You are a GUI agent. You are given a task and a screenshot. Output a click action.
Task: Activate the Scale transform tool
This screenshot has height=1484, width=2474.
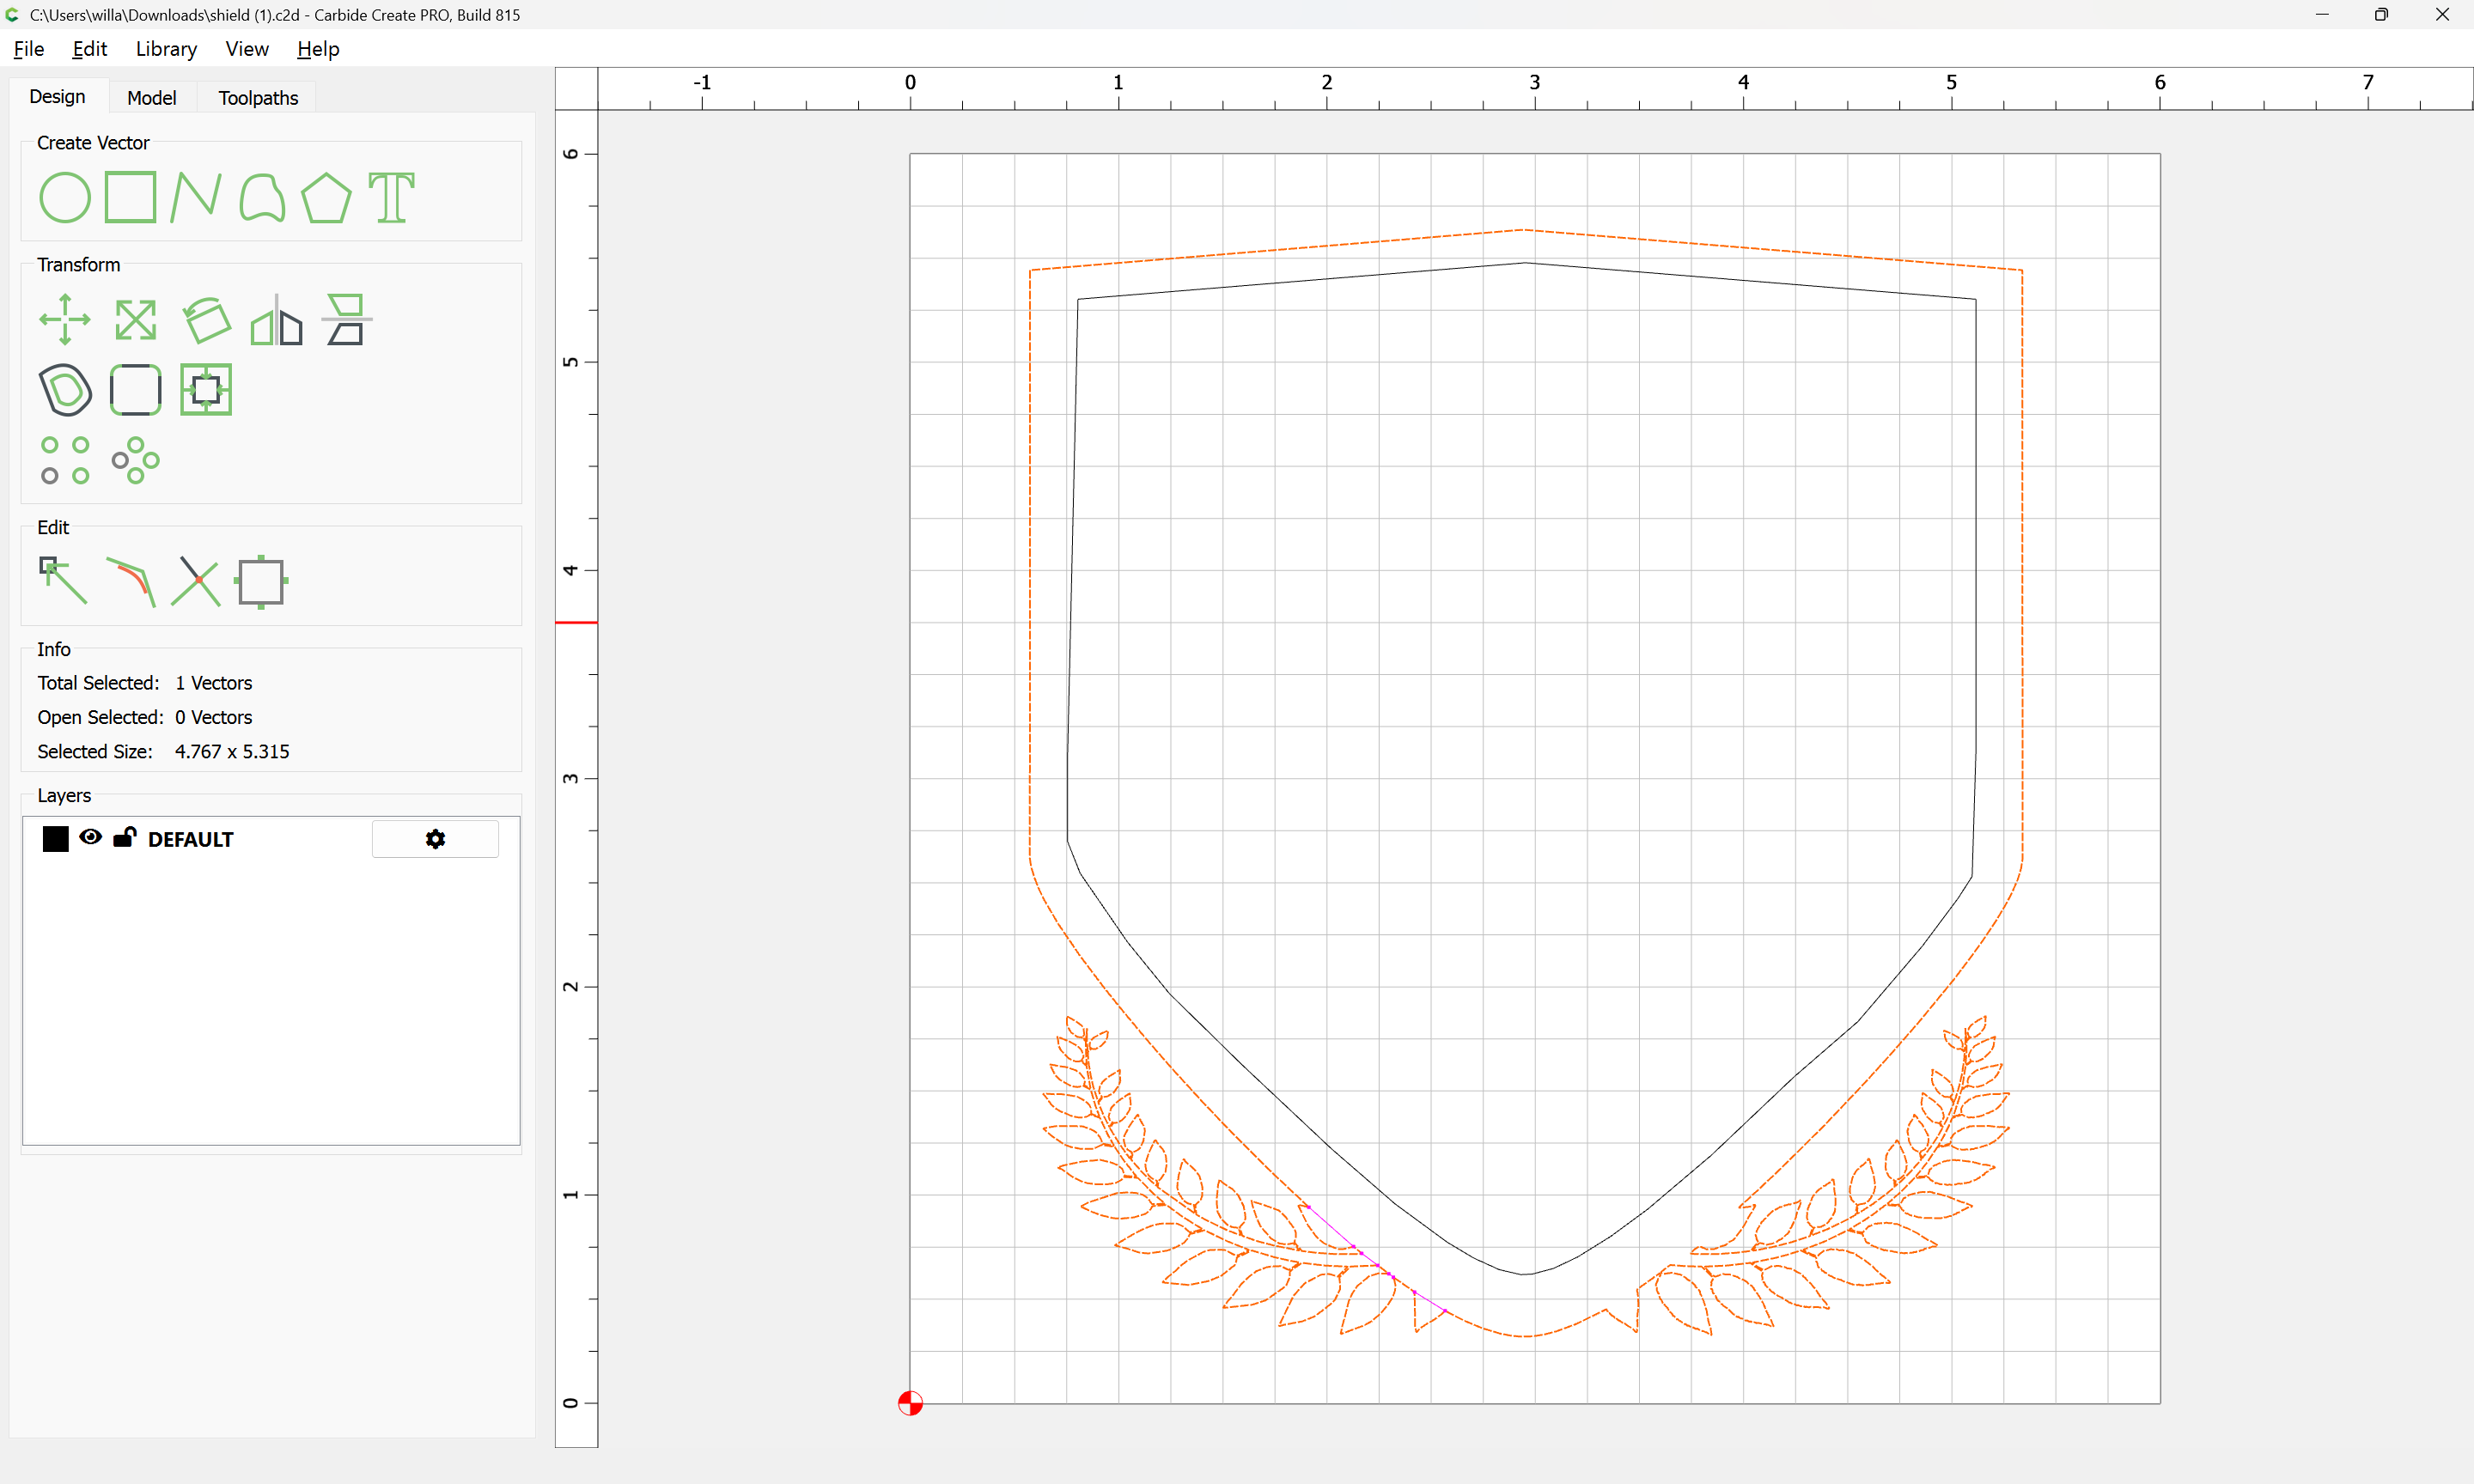pos(135,320)
